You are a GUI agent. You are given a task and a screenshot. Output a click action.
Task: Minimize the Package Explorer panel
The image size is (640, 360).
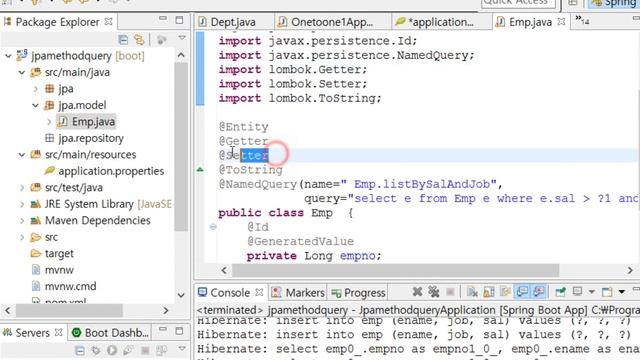(163, 19)
